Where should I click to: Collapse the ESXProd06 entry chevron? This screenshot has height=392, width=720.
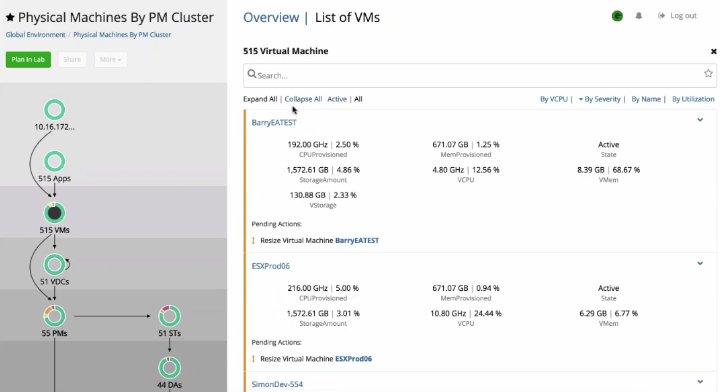[x=700, y=263]
